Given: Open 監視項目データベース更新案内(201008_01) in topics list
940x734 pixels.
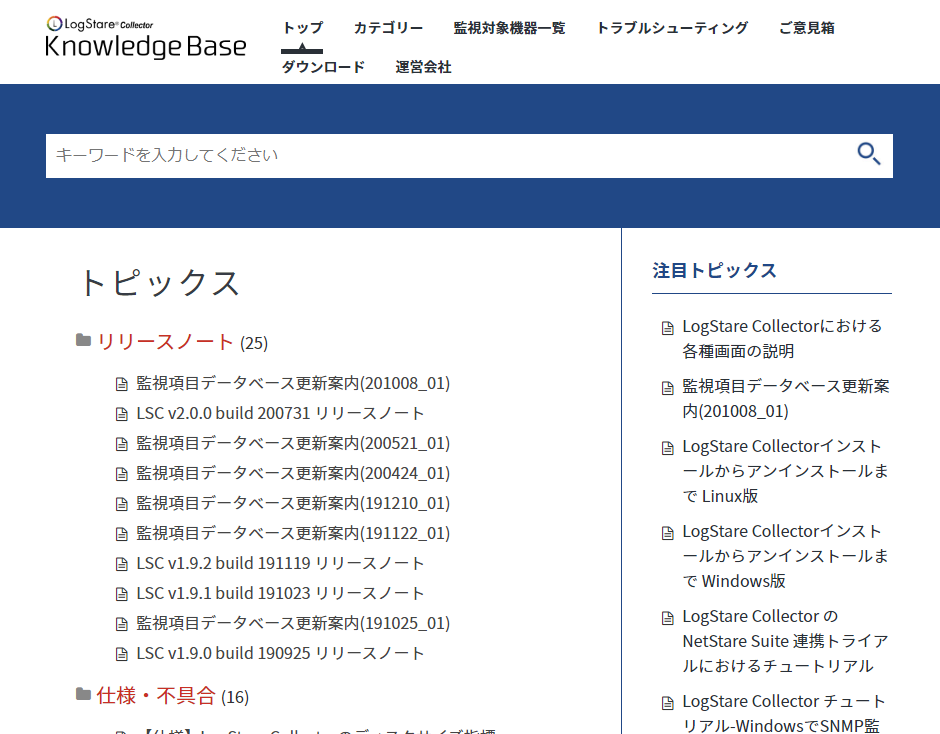Looking at the screenshot, I should click(293, 383).
